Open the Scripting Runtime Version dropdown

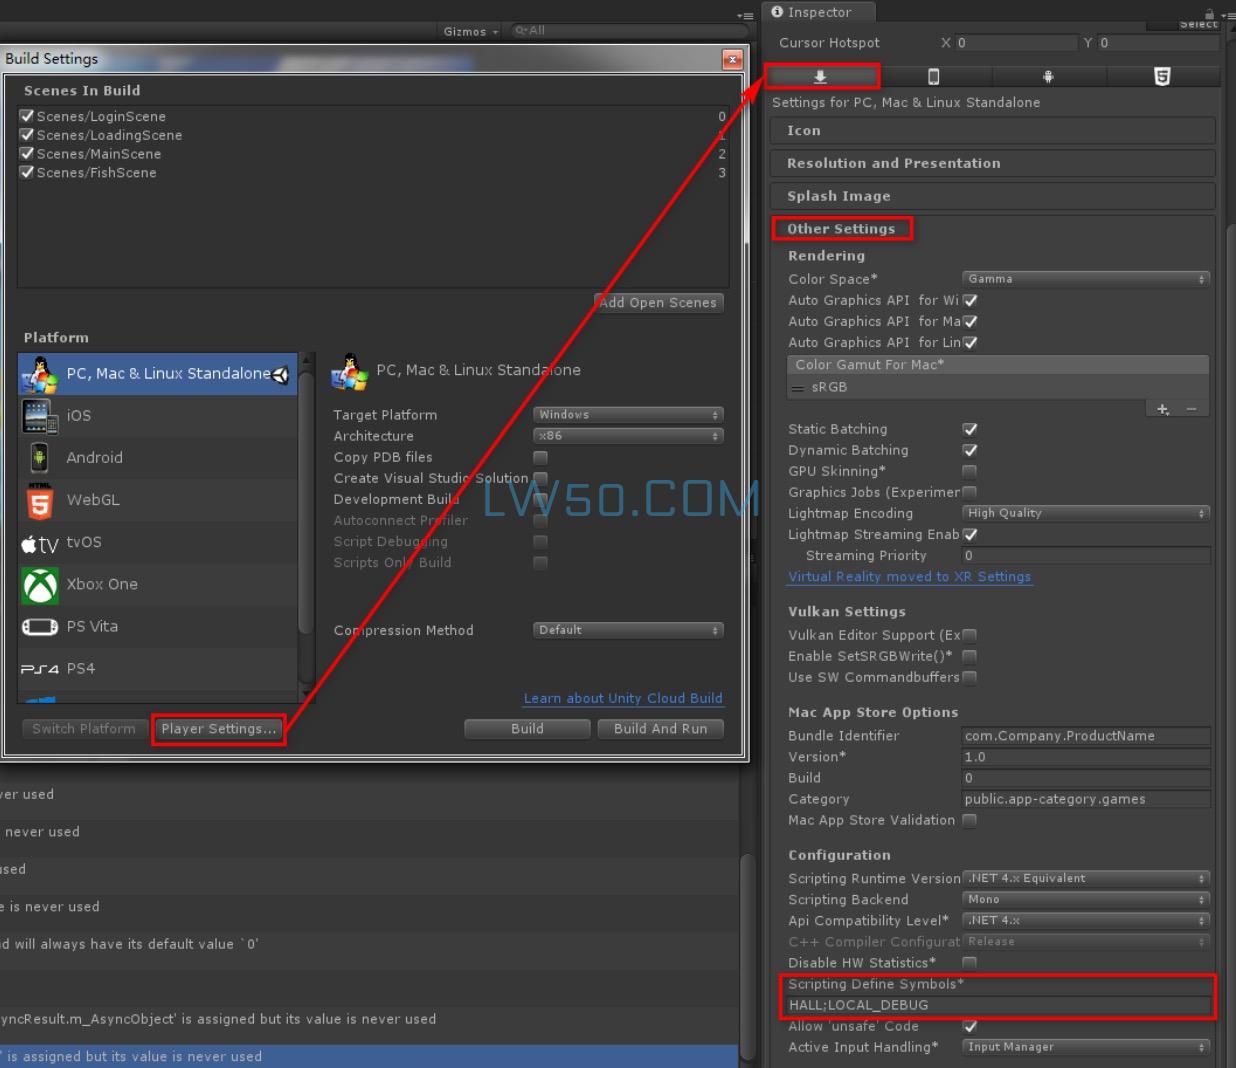(1085, 878)
